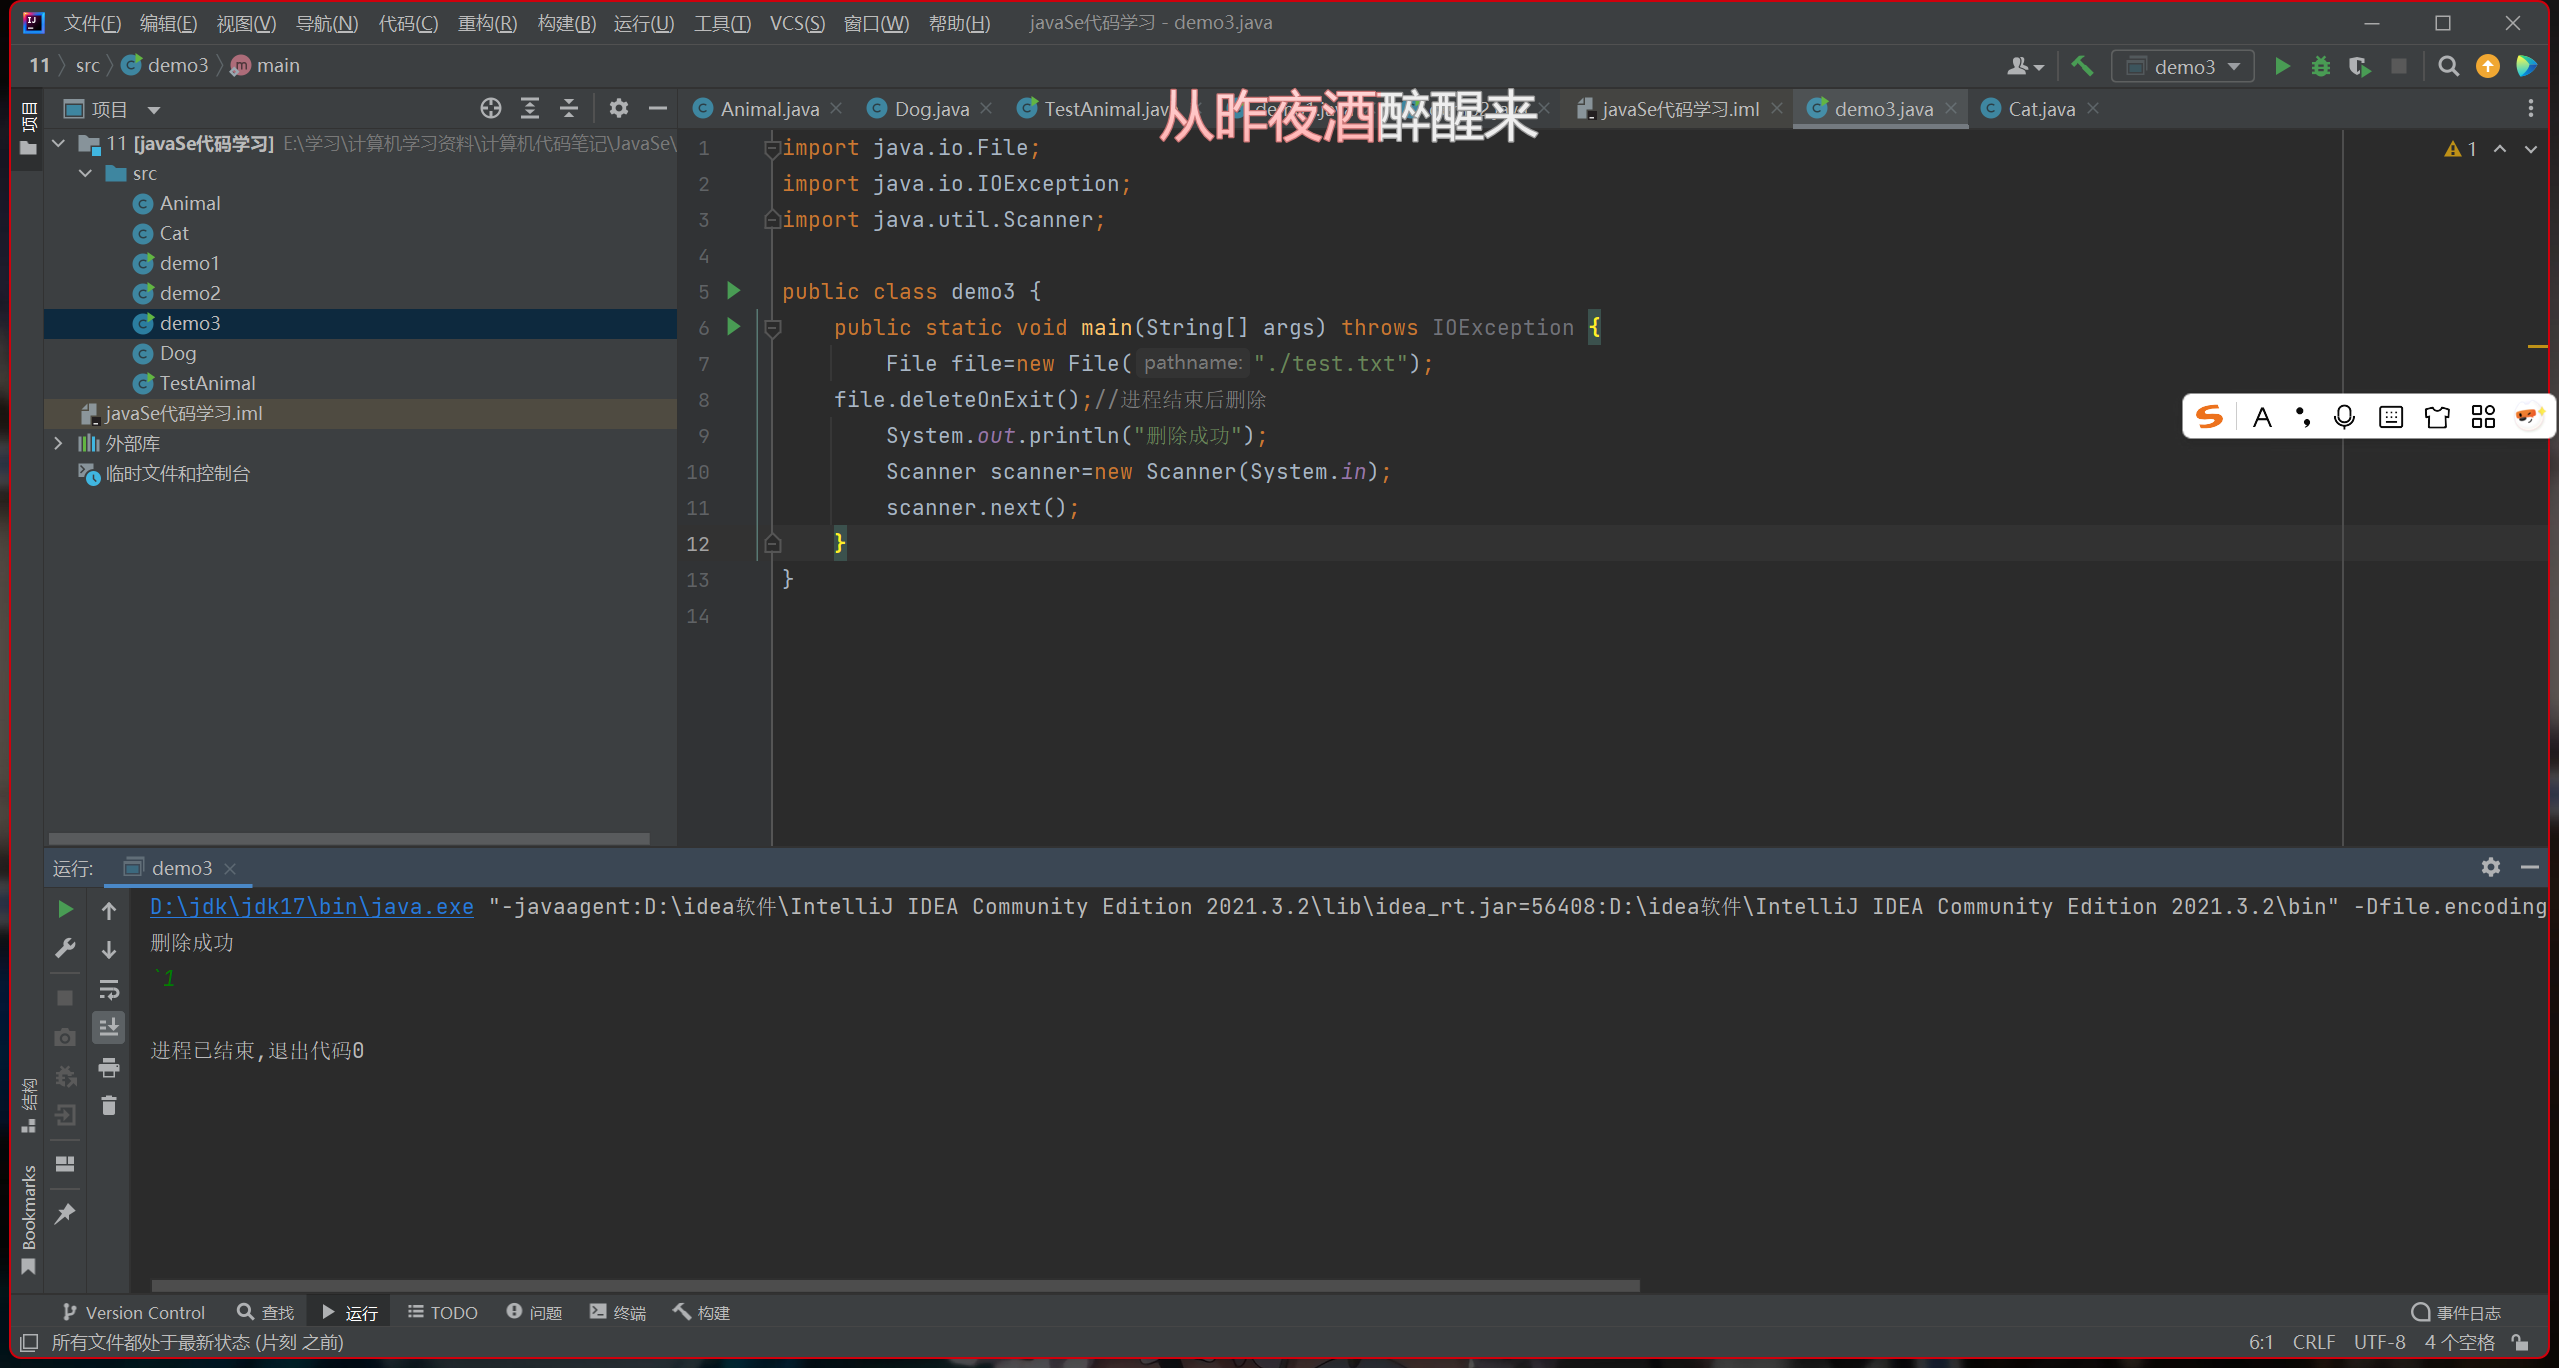Collapse the src folder node
2559x1368 pixels.
point(86,174)
